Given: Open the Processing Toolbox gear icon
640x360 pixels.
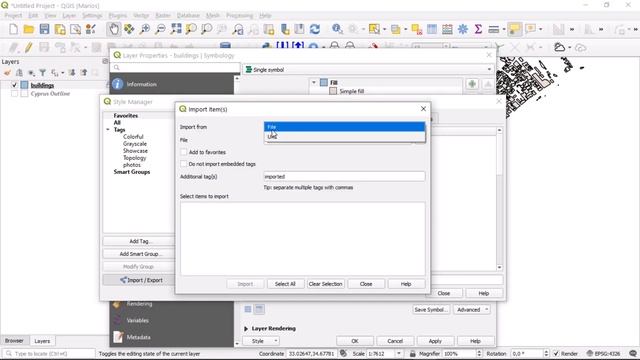Looking at the screenshot, I should click(463, 29).
